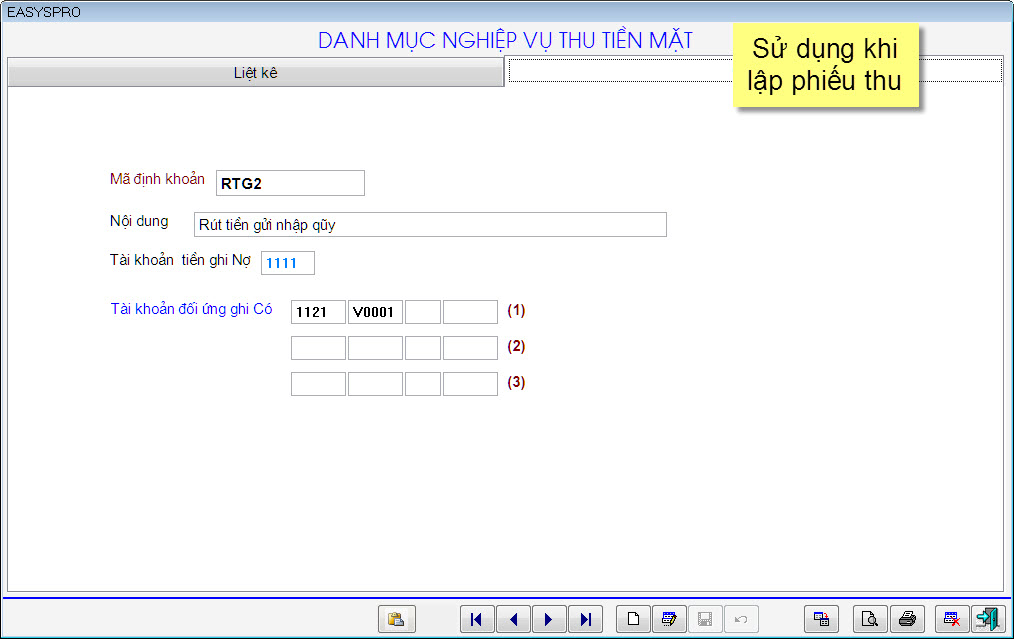Click the credit account field showing 1121
The image size is (1014, 639).
click(318, 312)
